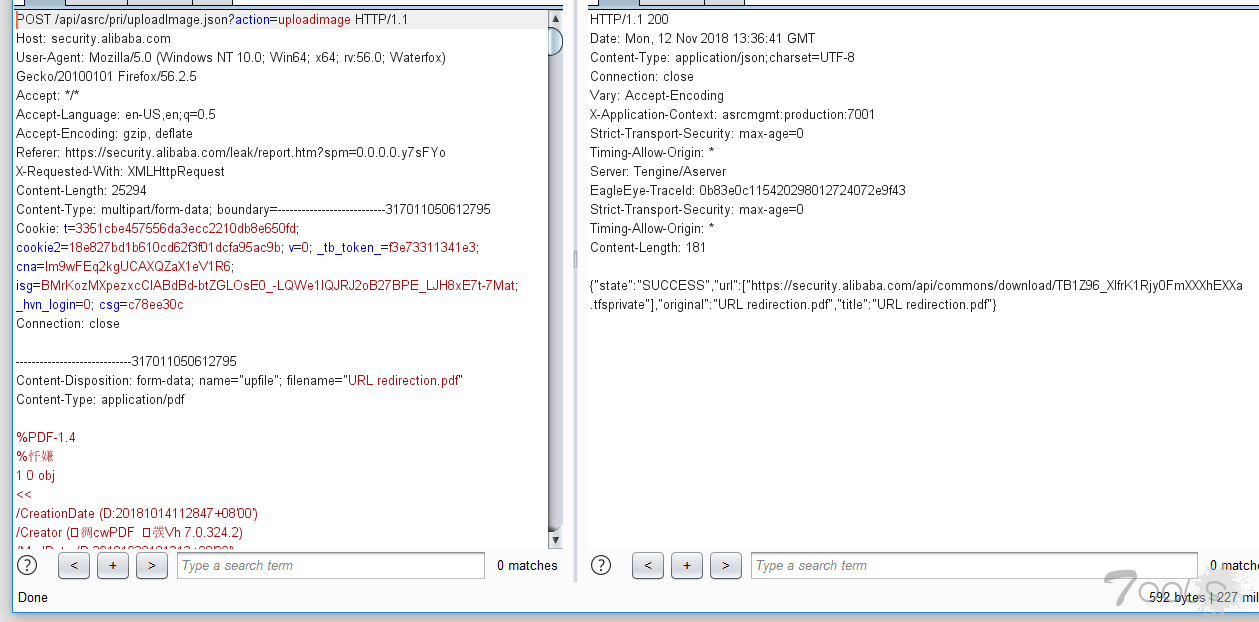The width and height of the screenshot is (1259, 622).
Task: Click the Accept: */* header
Action: point(48,96)
